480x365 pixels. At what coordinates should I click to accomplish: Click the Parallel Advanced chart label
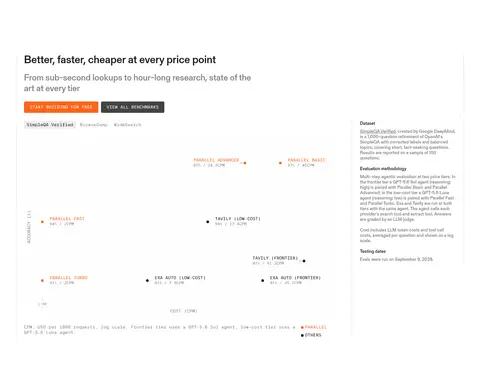coord(216,160)
